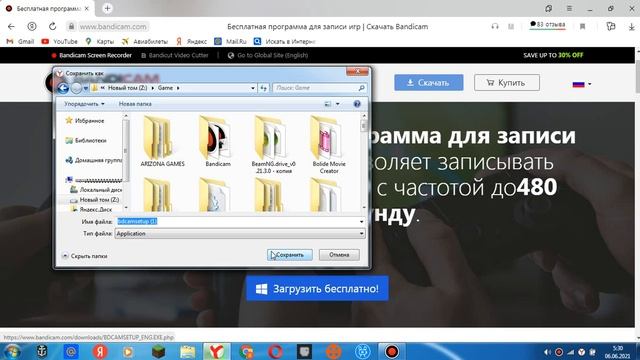Screen dimensions: 640x360
Task: Click the file list vertical scrollbar
Action: (x=364, y=162)
